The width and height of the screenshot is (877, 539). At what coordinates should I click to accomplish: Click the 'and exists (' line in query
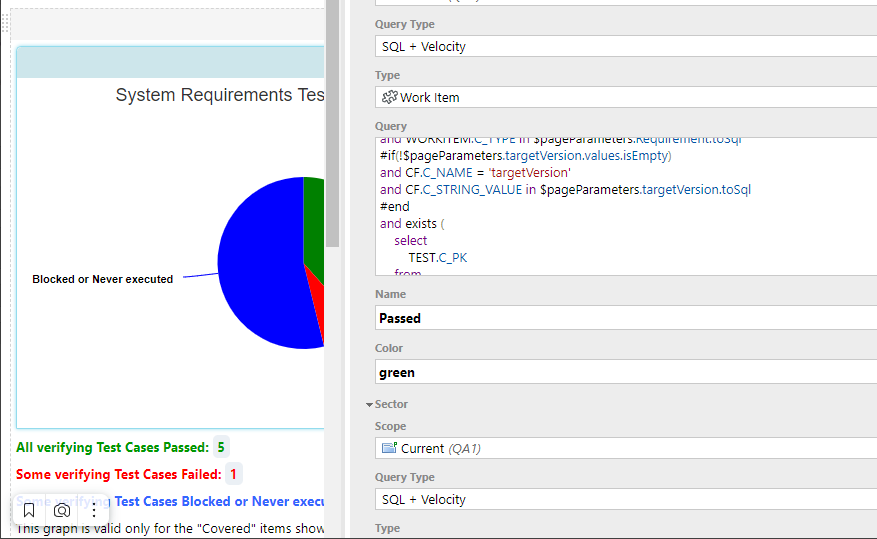412,224
